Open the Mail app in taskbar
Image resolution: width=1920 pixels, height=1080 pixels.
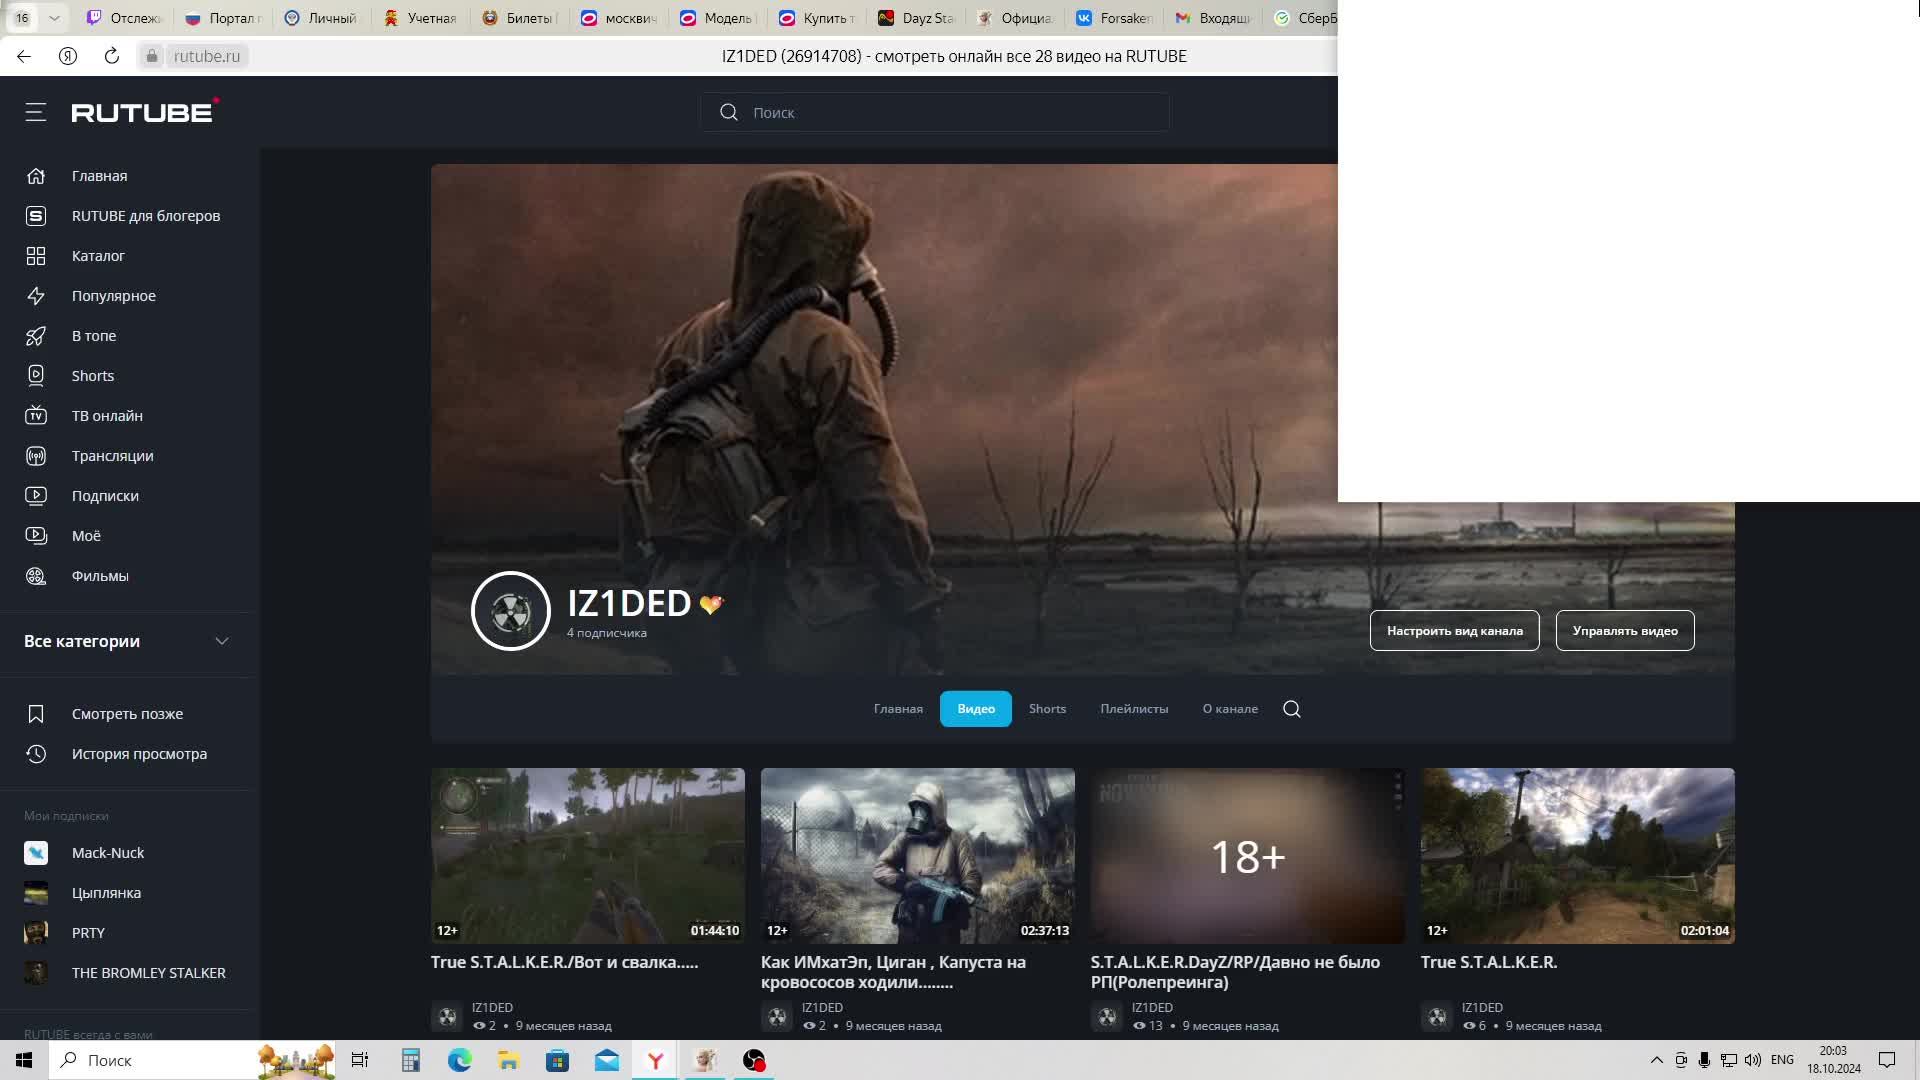click(607, 1060)
